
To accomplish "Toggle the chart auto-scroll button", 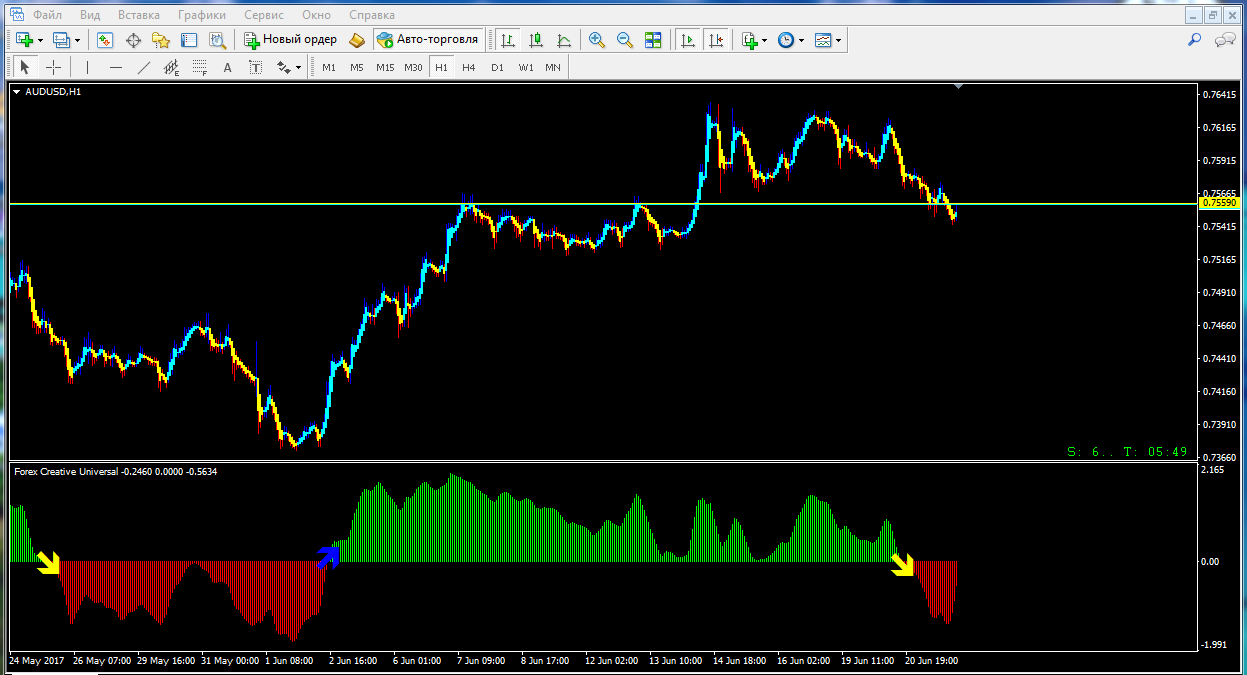I will [688, 40].
